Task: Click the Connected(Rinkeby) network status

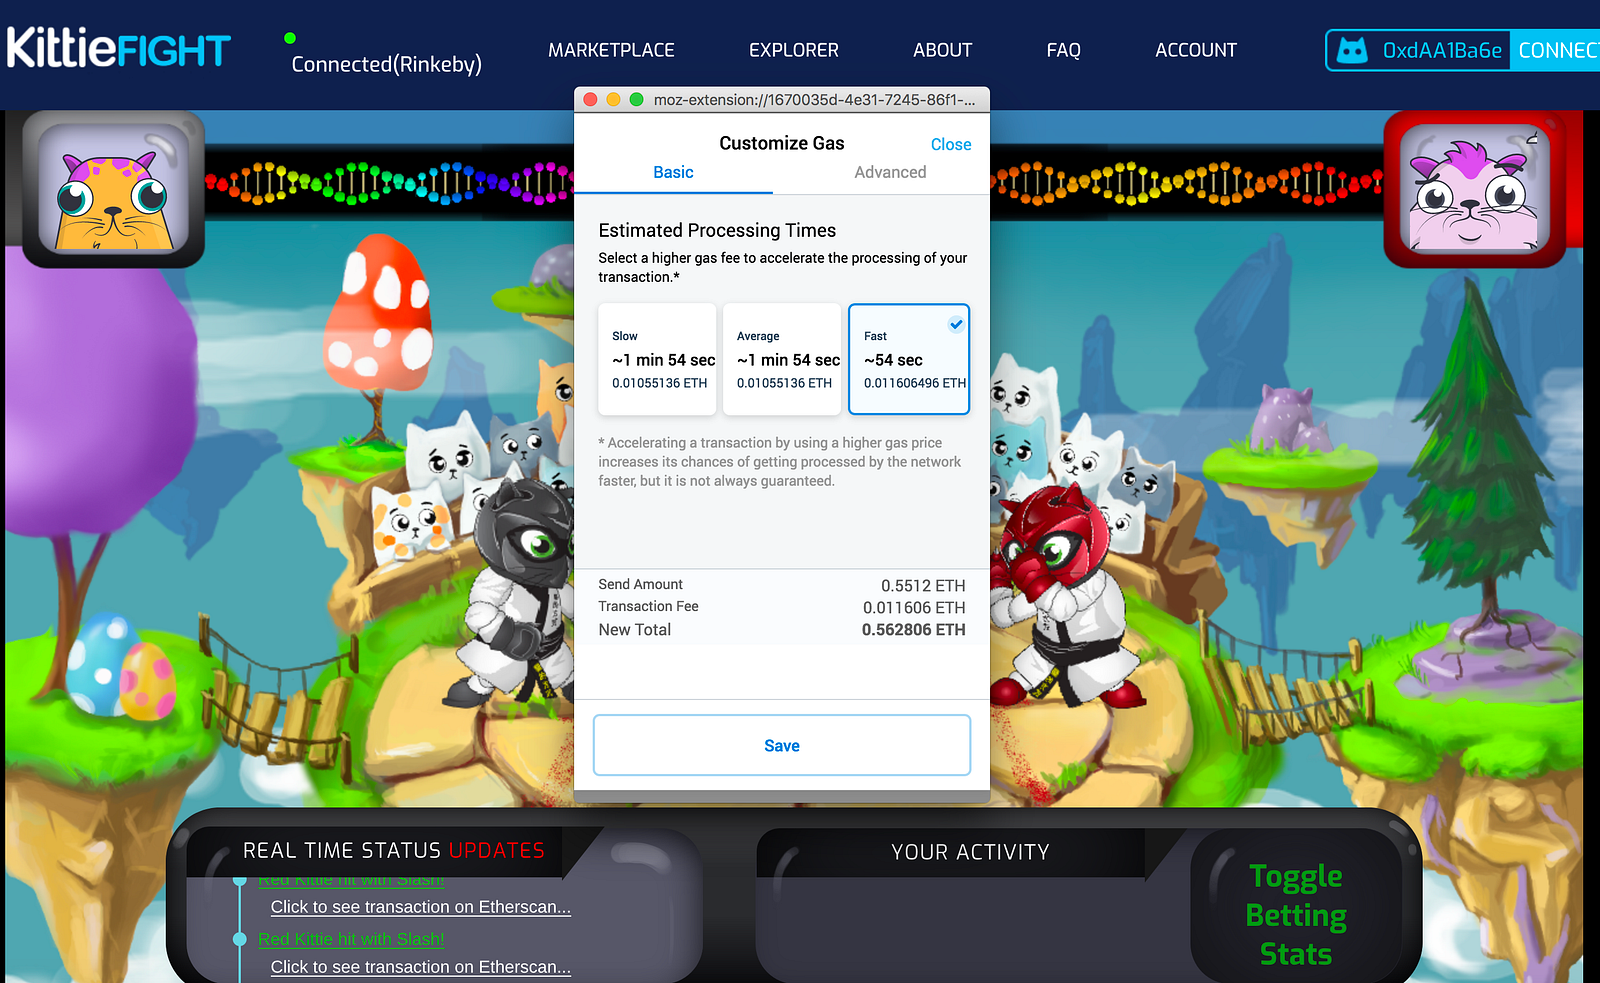Action: coord(386,64)
